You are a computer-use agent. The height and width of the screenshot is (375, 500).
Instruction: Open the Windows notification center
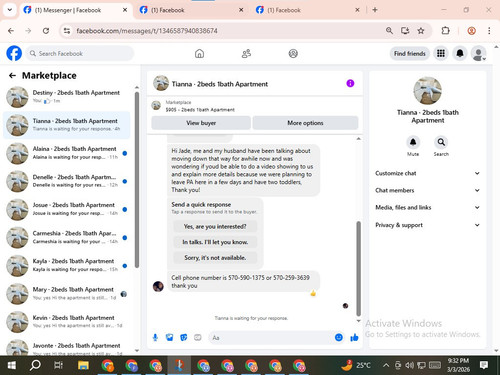click(x=484, y=365)
